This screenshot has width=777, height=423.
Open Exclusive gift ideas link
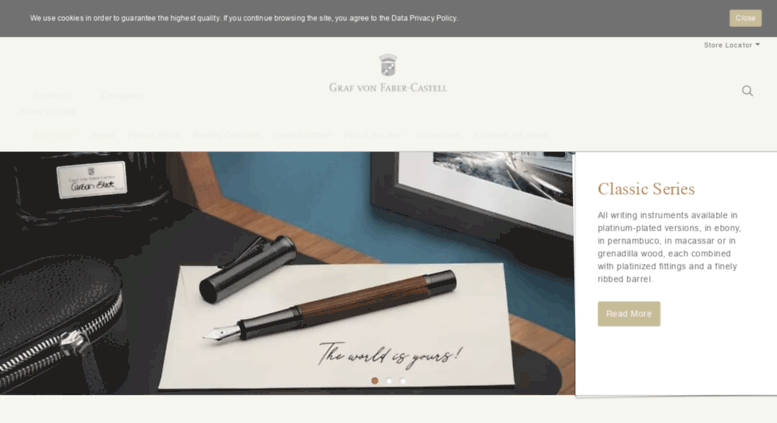click(x=510, y=135)
